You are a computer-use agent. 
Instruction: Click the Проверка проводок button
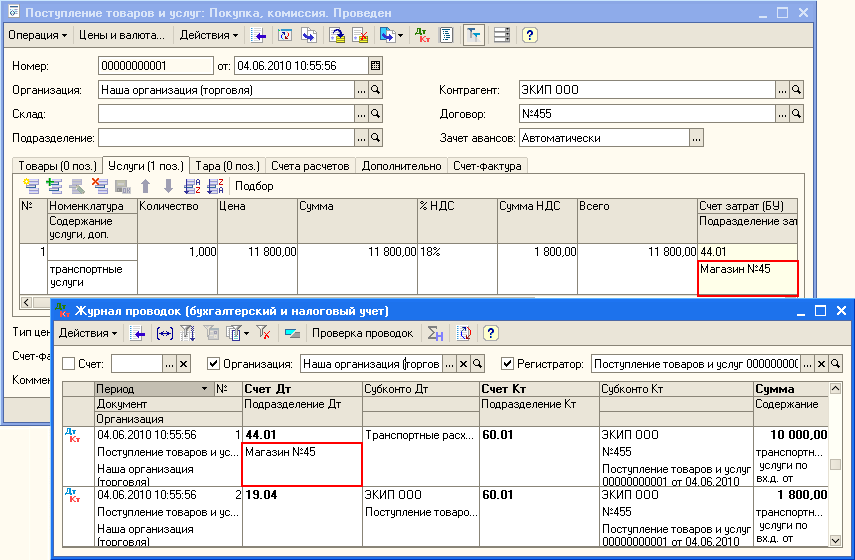(x=362, y=333)
